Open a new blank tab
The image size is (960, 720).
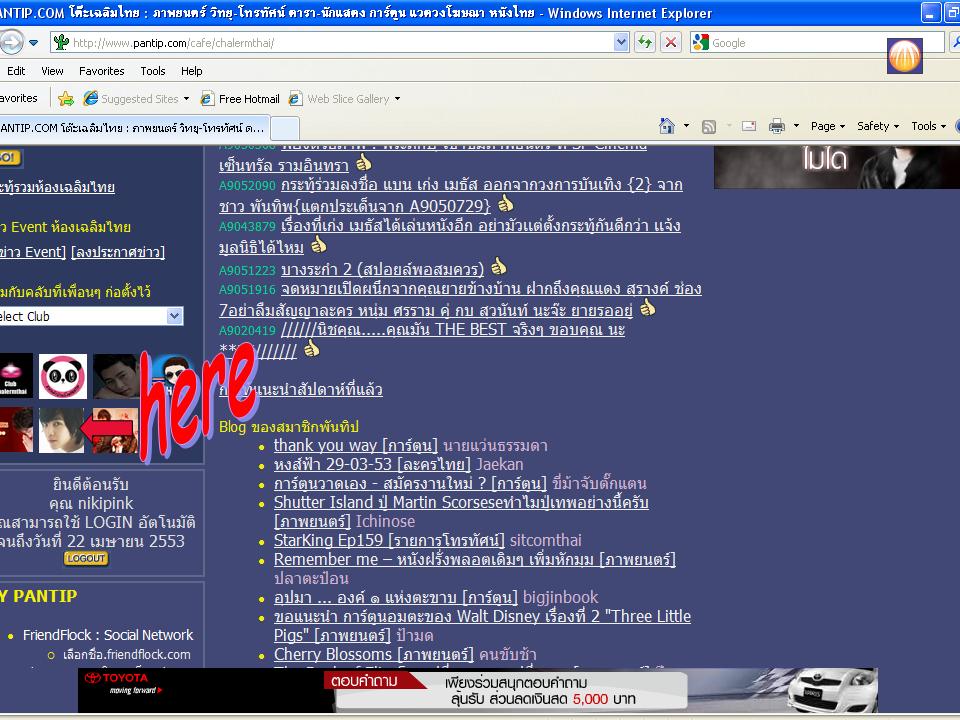point(285,129)
